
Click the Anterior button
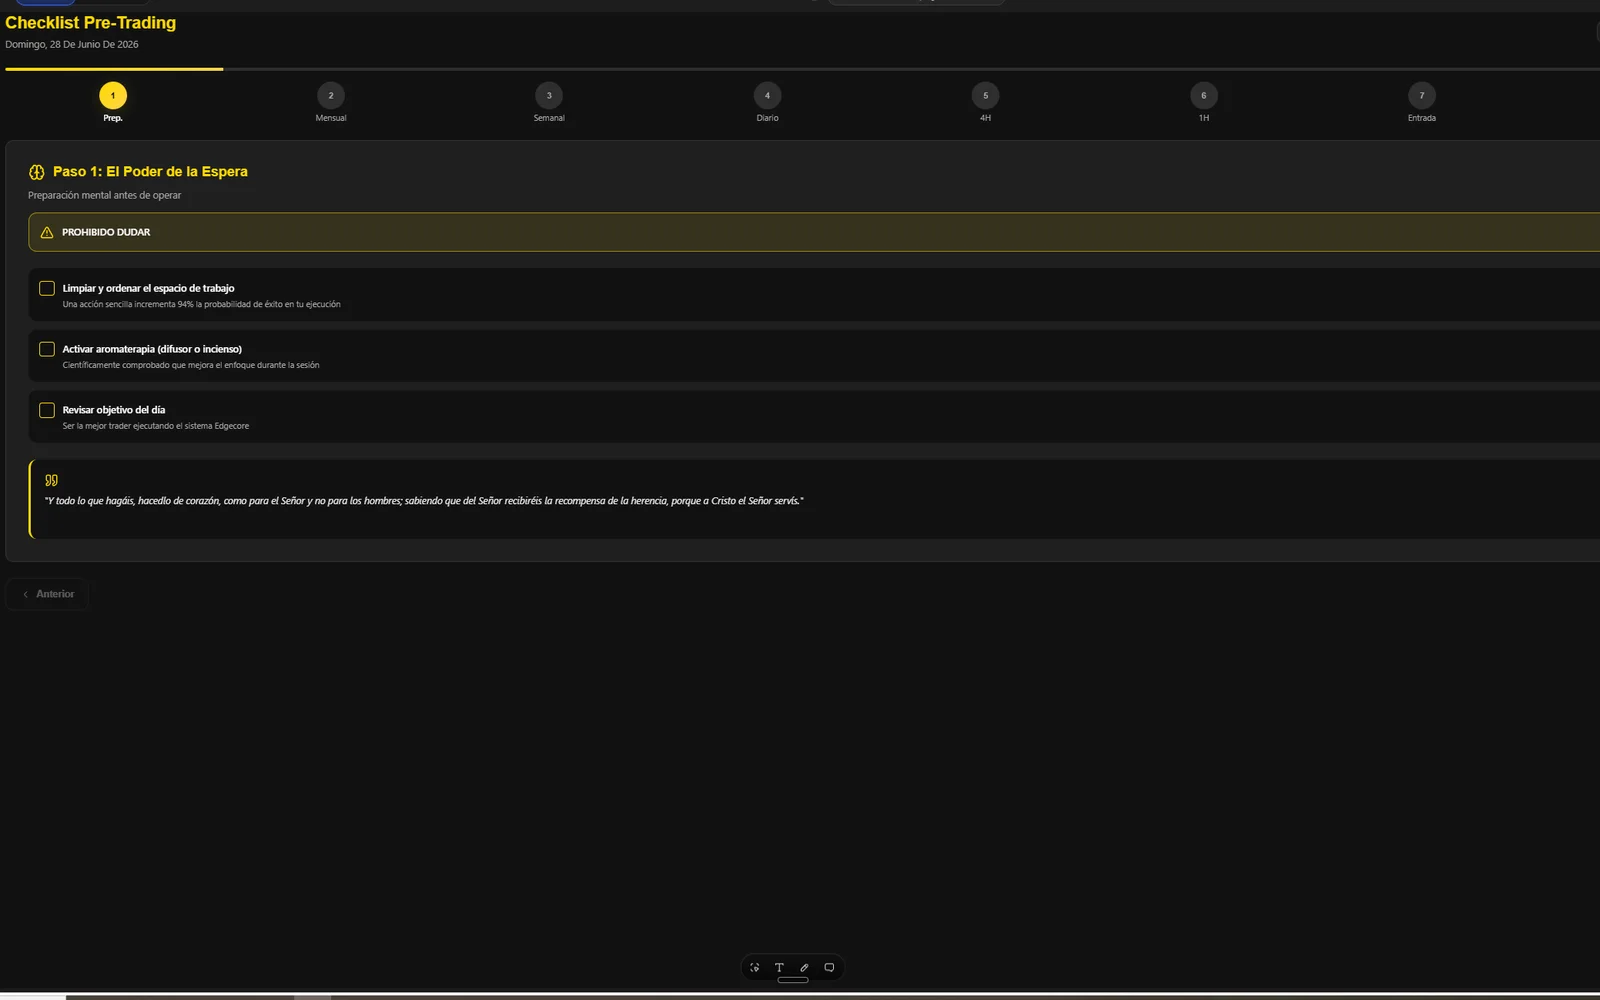[48, 594]
